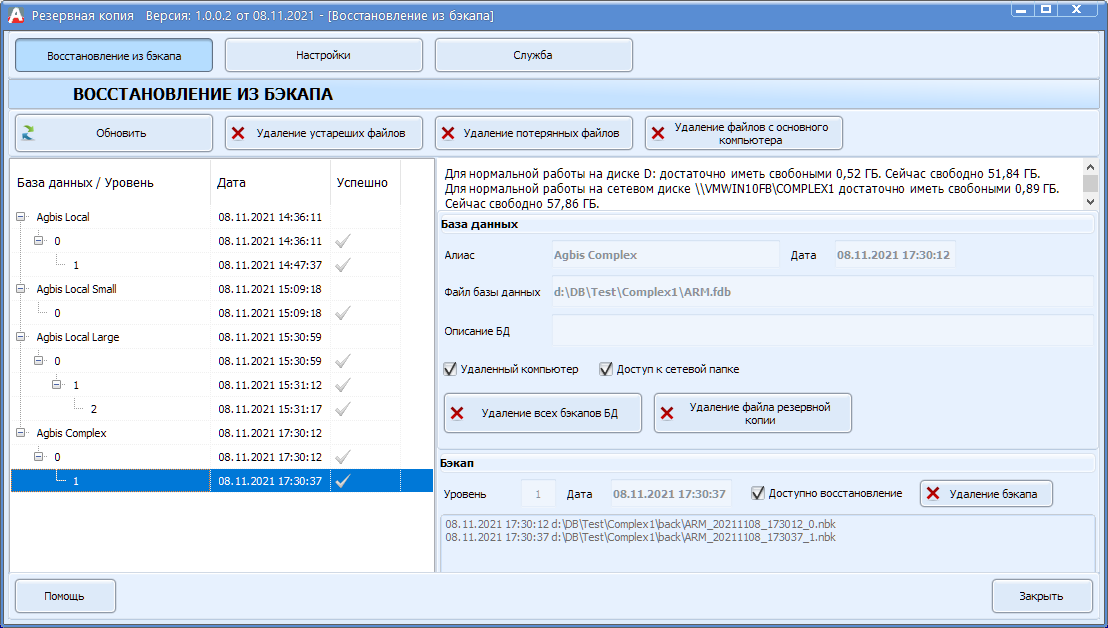Viewport: 1108px width, 628px height.
Task: Click the info text scrollbar down arrow
Action: (1090, 201)
